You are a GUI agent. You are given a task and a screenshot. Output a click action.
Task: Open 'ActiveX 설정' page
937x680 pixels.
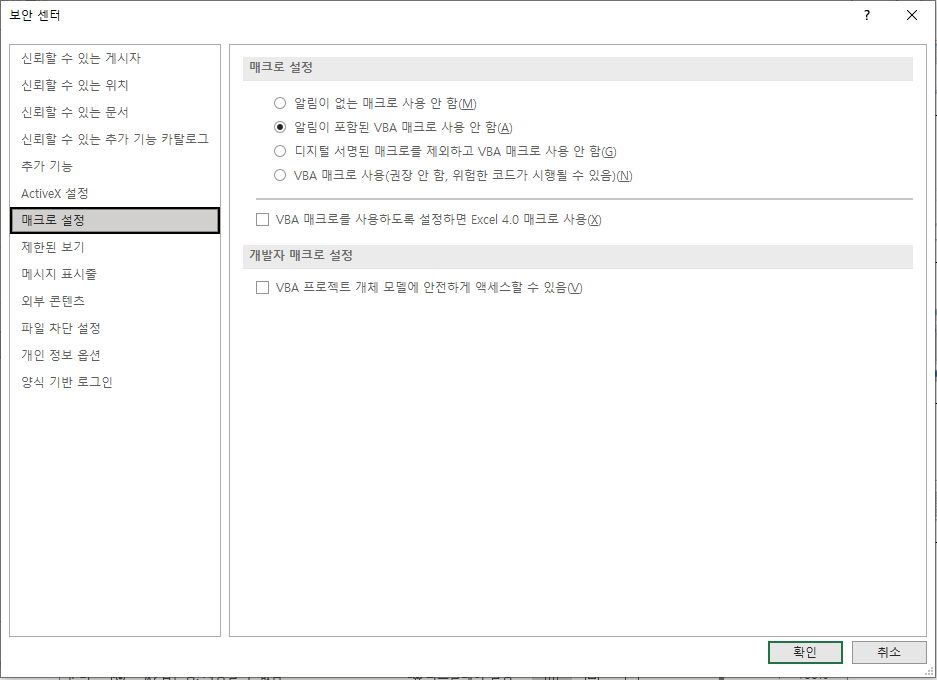tap(115, 194)
